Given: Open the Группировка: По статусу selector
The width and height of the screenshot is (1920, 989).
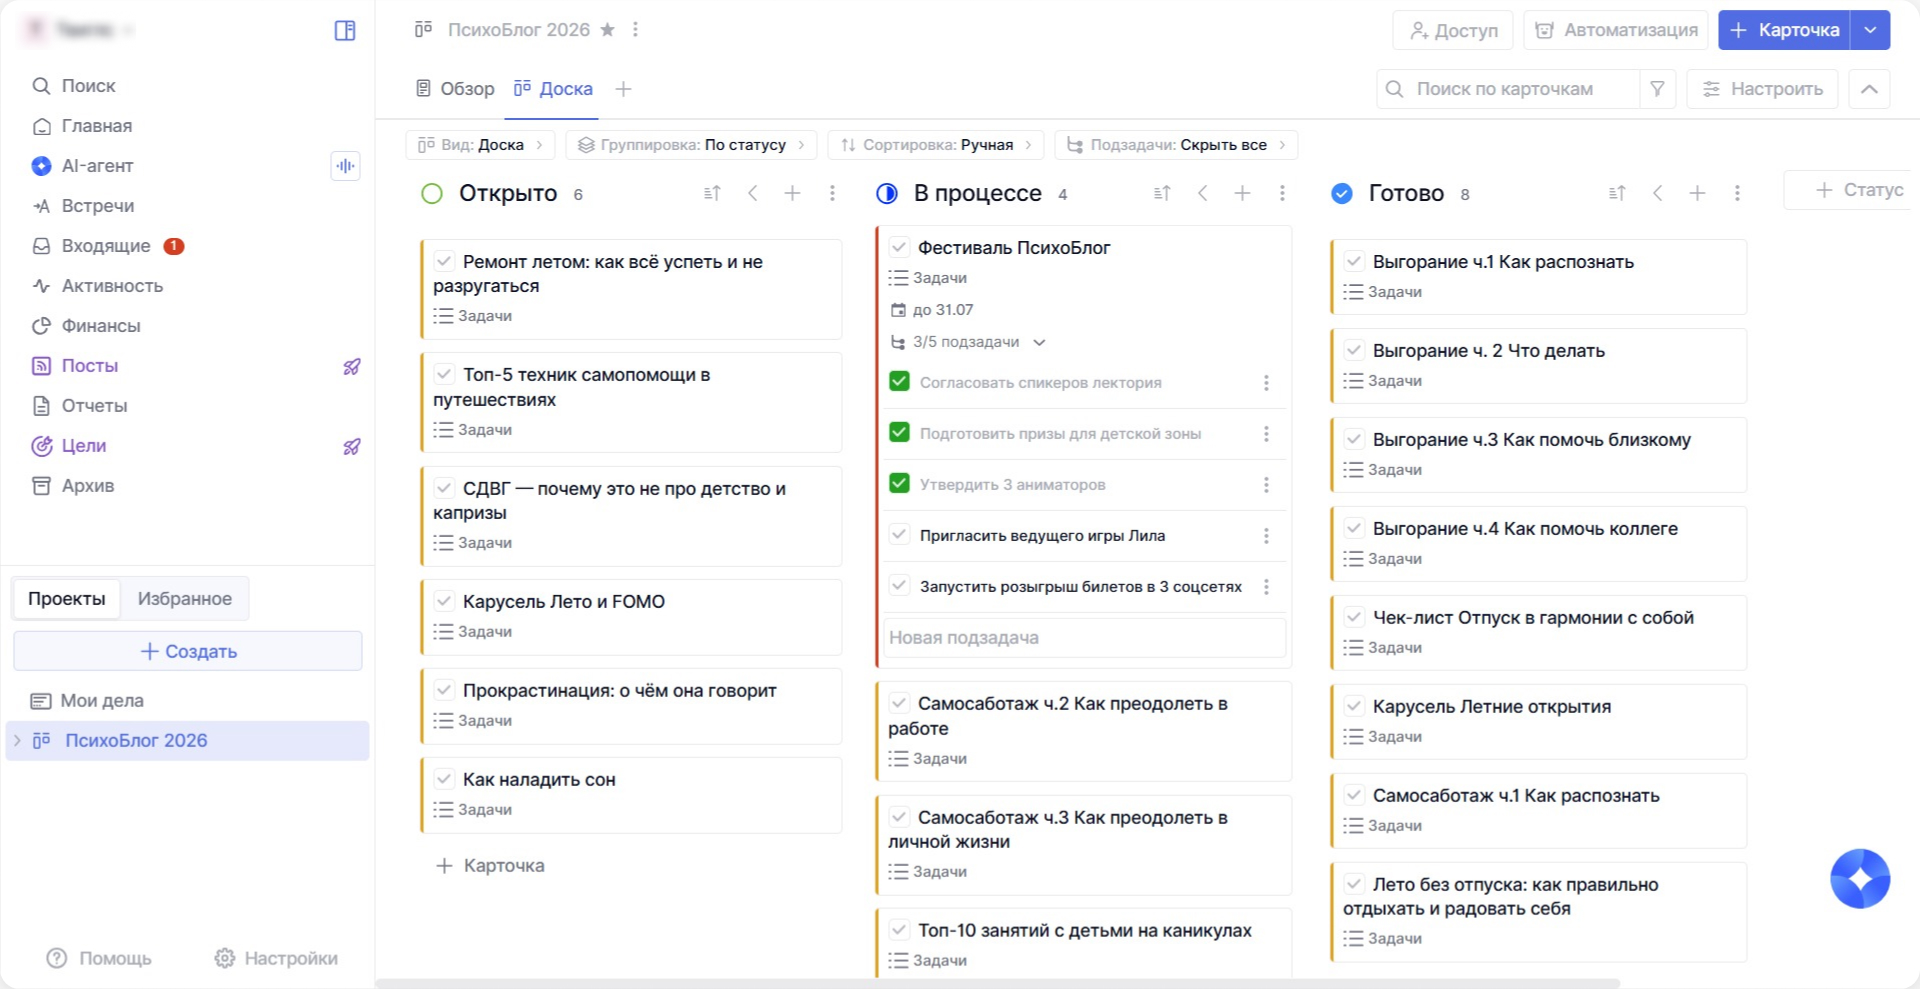Looking at the screenshot, I should tap(691, 145).
